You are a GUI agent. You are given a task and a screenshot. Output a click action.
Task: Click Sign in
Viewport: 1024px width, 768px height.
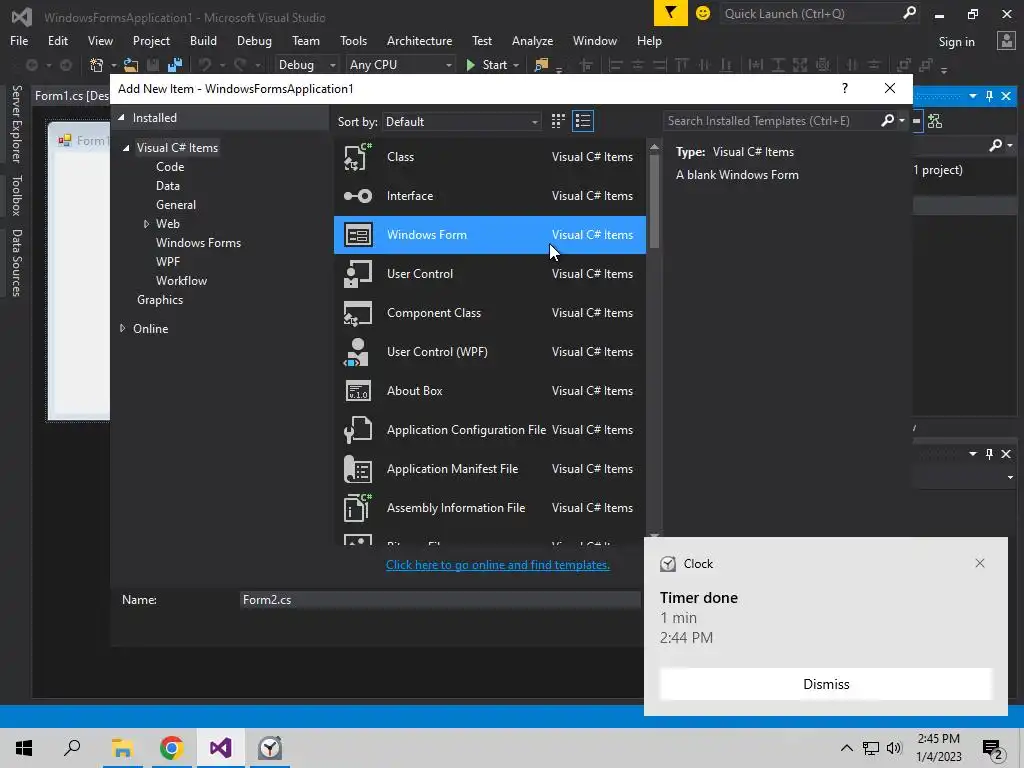tap(957, 42)
